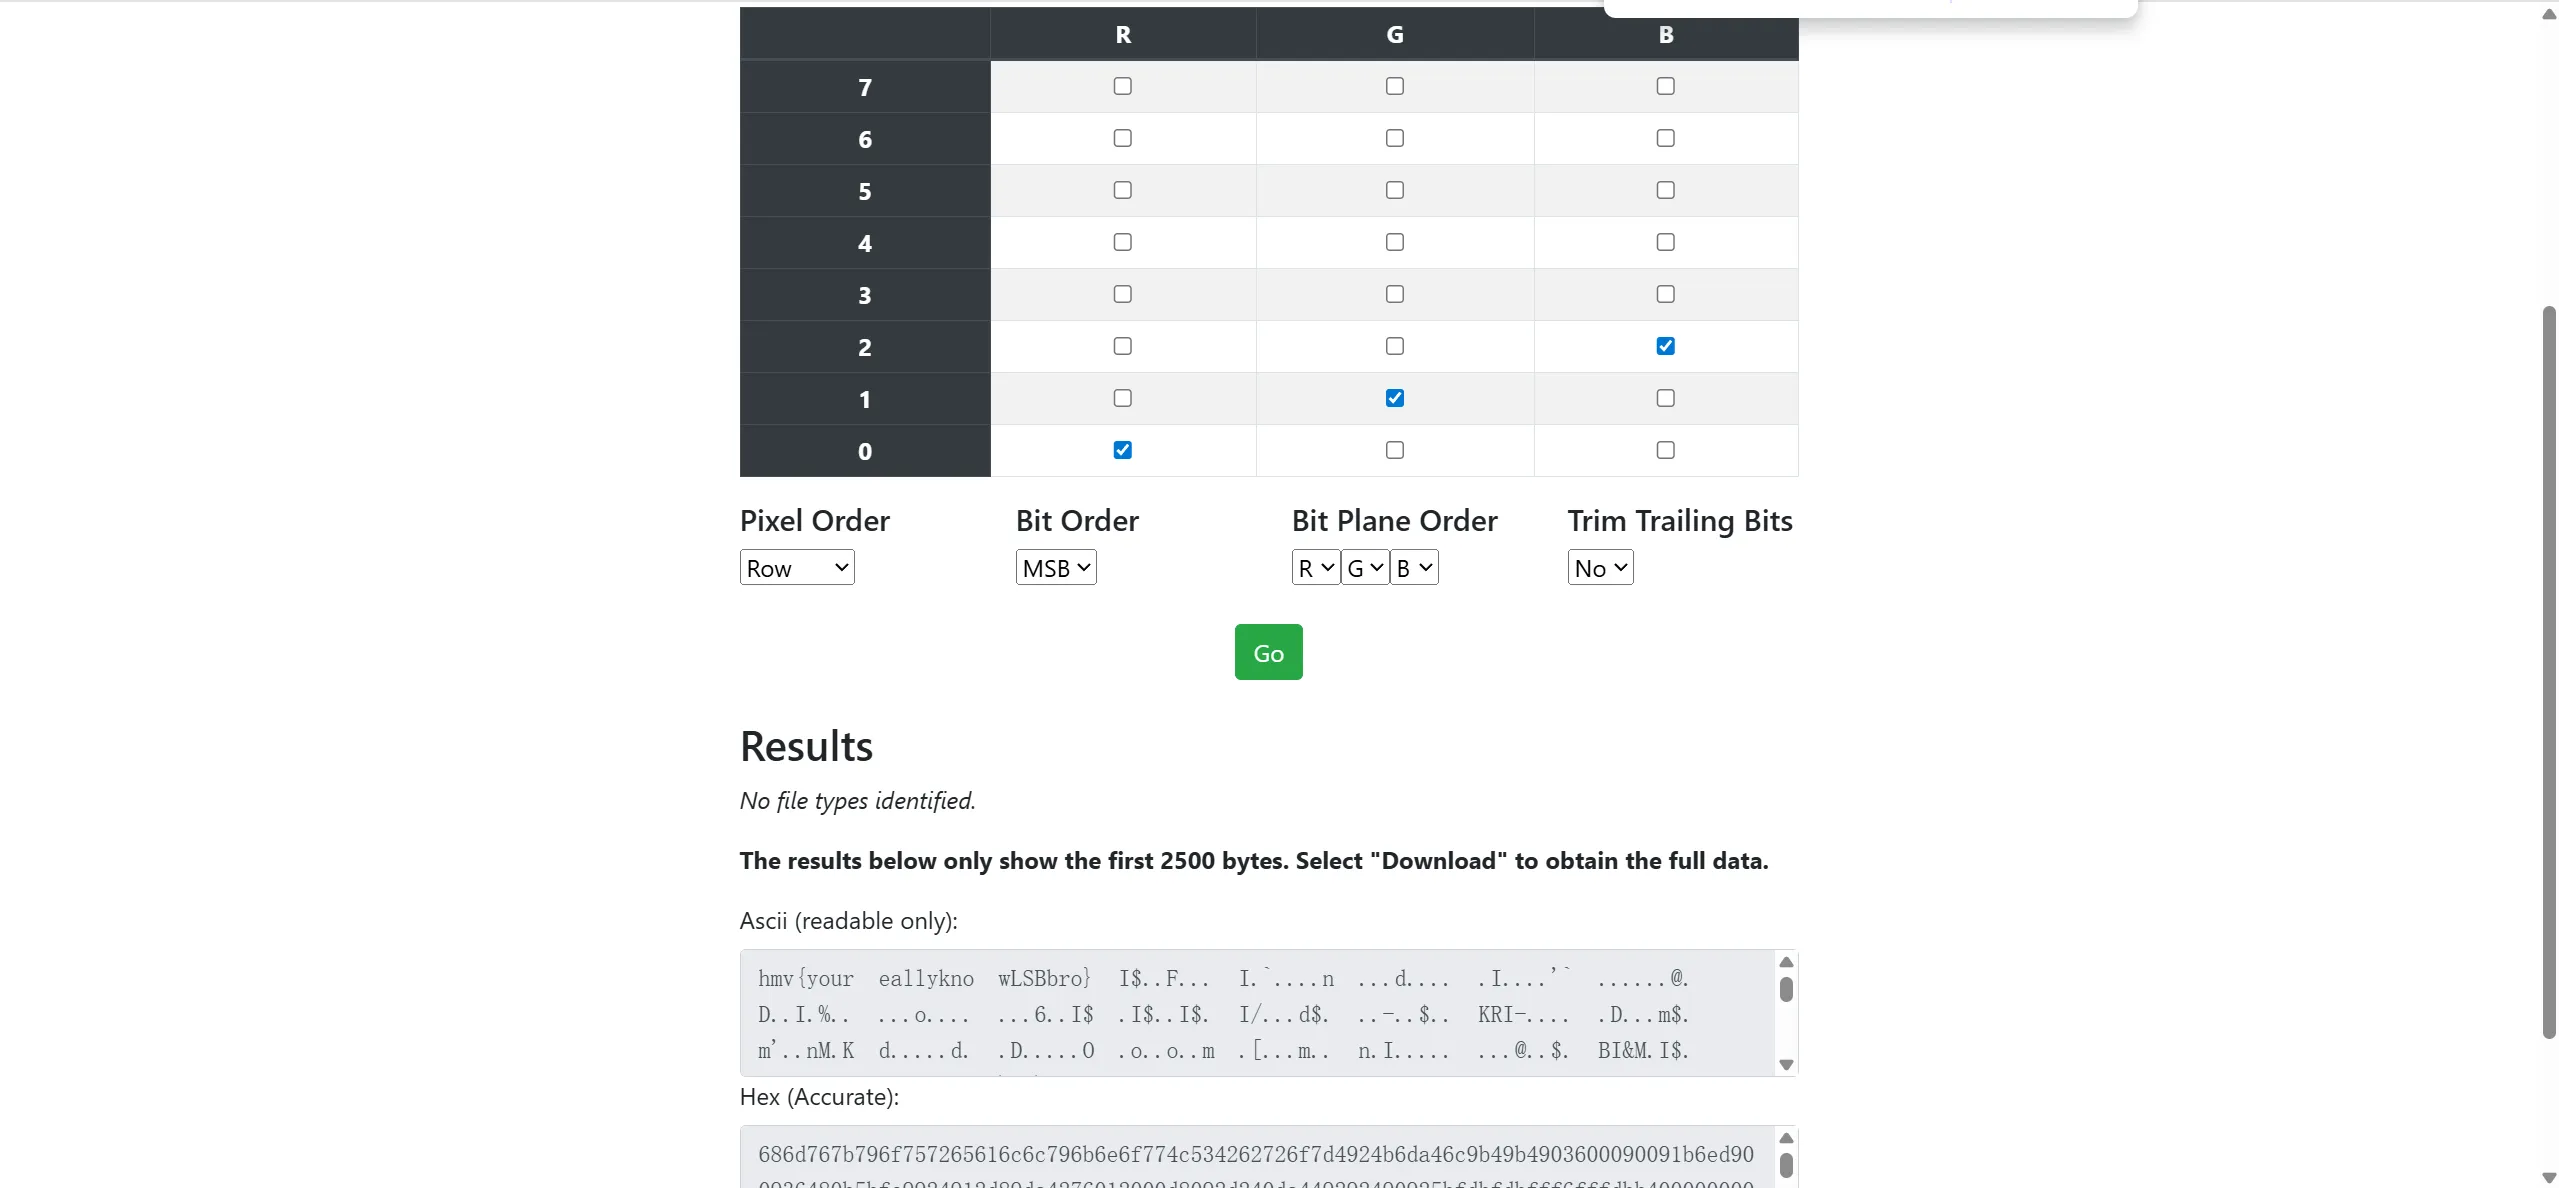Expand the Bit Order MSB dropdown
Viewport: 2559px width, 1188px height.
1056,568
